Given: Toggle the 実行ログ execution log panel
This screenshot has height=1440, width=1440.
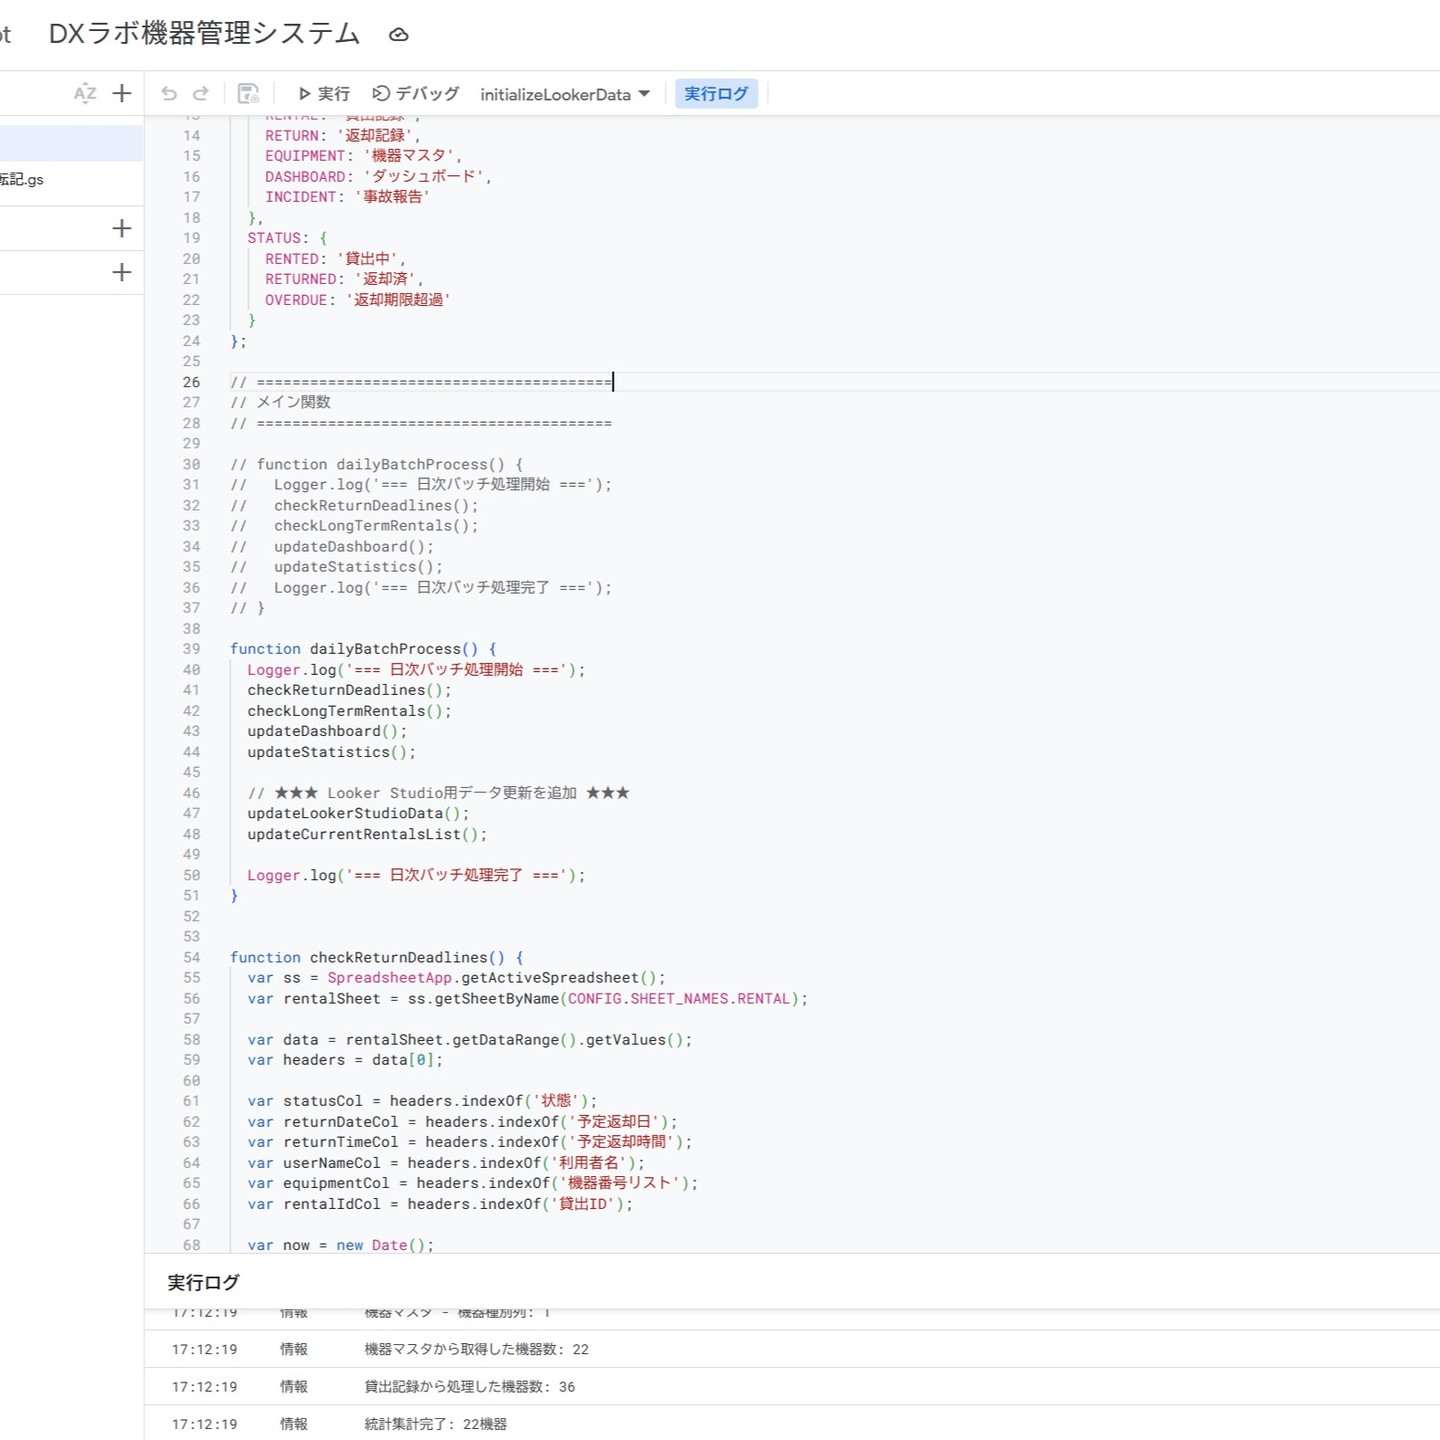Looking at the screenshot, I should [x=716, y=93].
